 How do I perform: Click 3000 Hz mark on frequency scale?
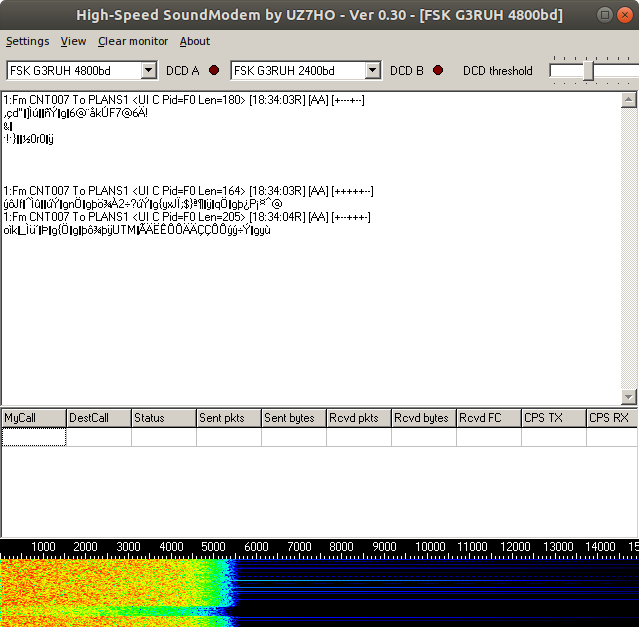pyautogui.click(x=128, y=546)
